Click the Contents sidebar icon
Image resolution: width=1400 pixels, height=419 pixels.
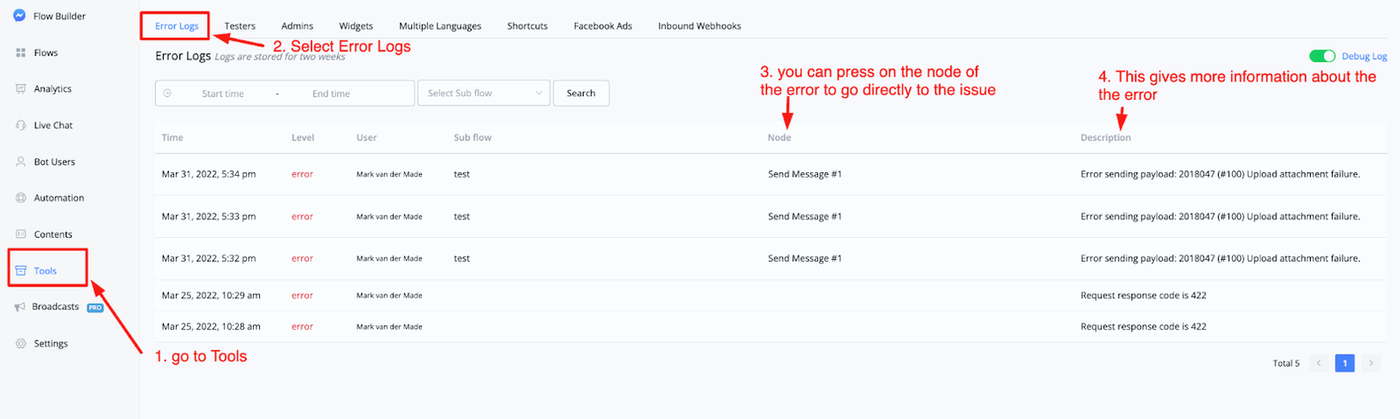pos(20,234)
